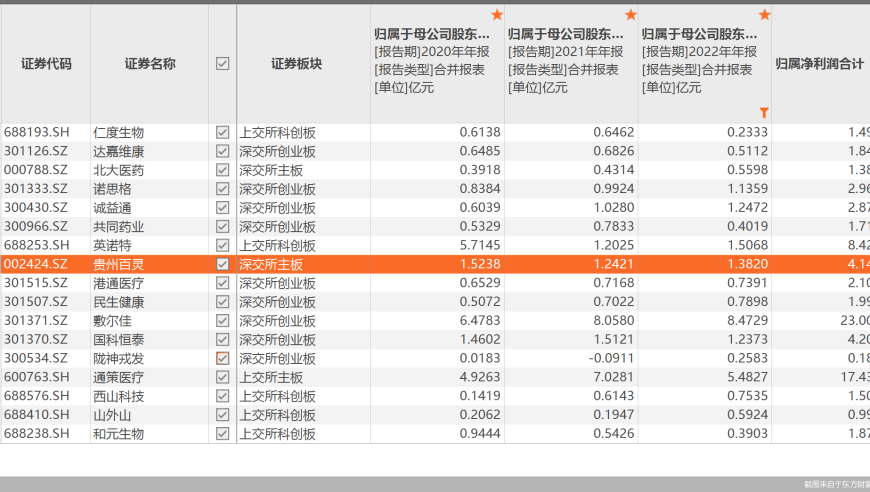
Task: Click the value 7.0281 in 通策医疗 row
Action: 614,377
